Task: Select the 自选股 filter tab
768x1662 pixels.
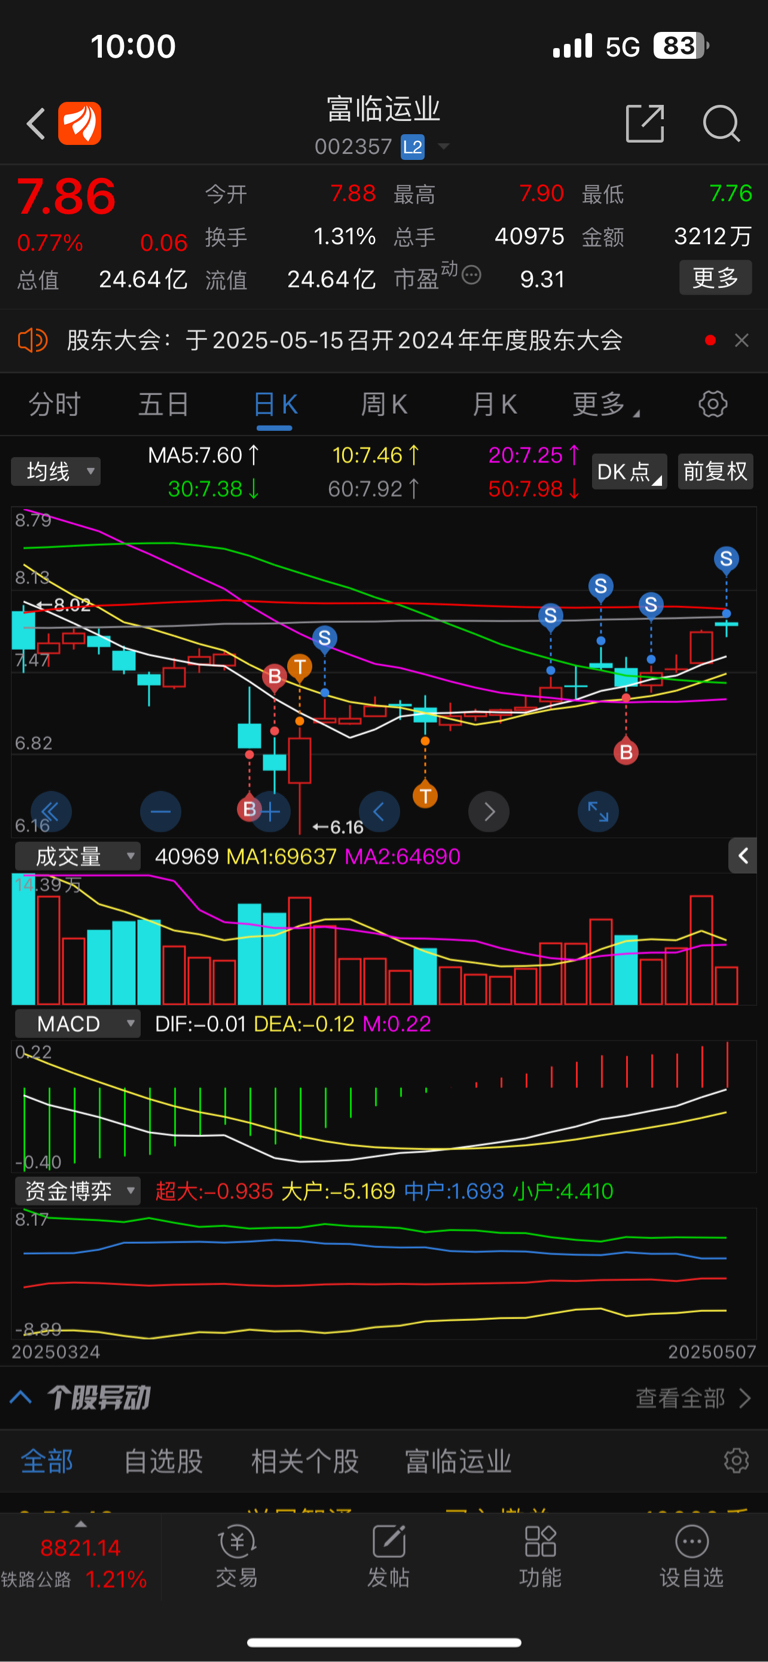Action: click(x=163, y=1461)
